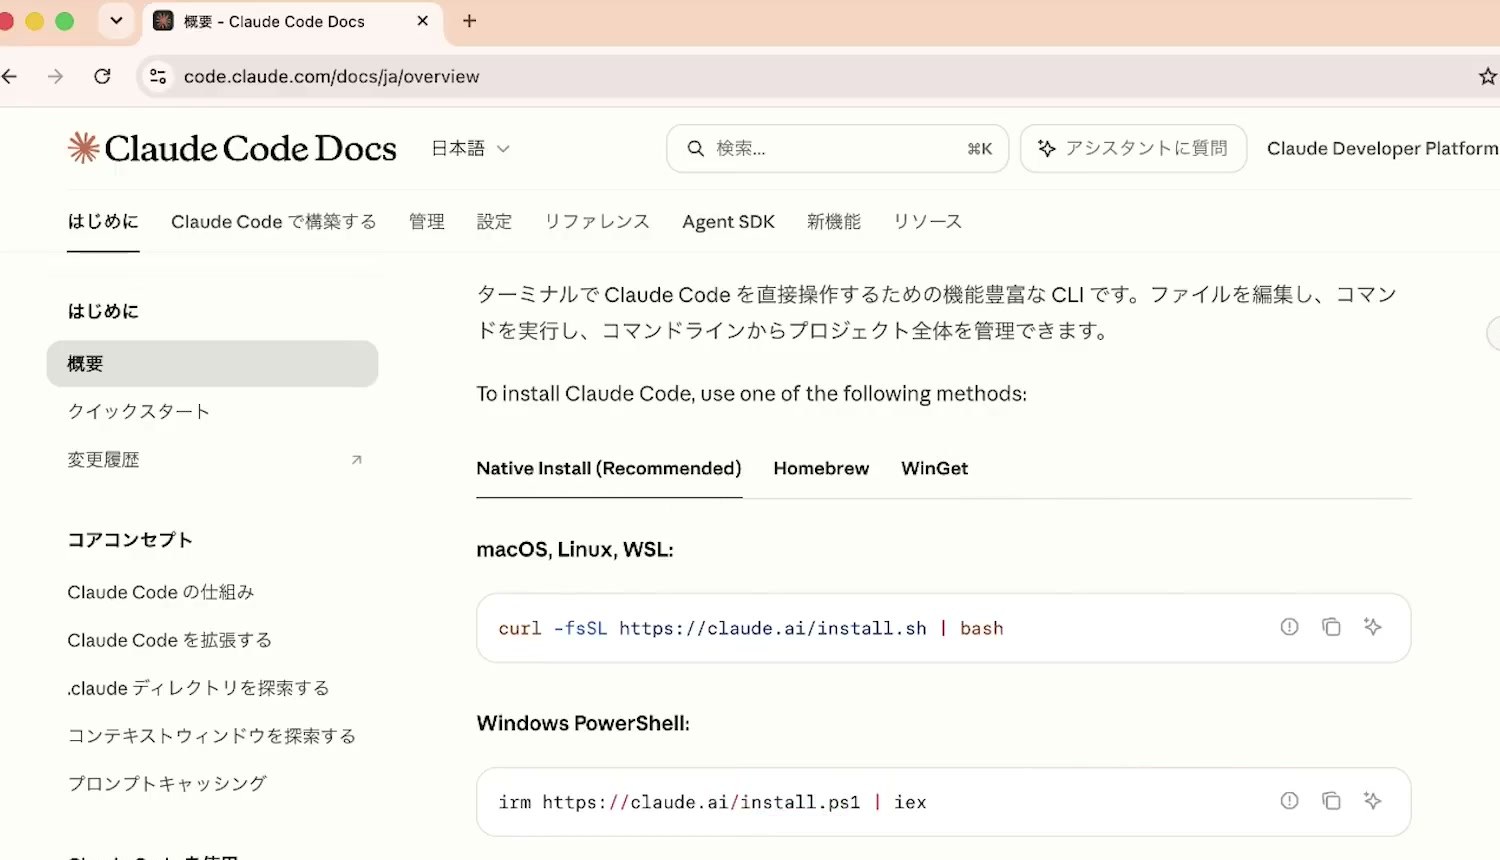Go forward in browser history
This screenshot has height=860, width=1500.
pyautogui.click(x=55, y=76)
